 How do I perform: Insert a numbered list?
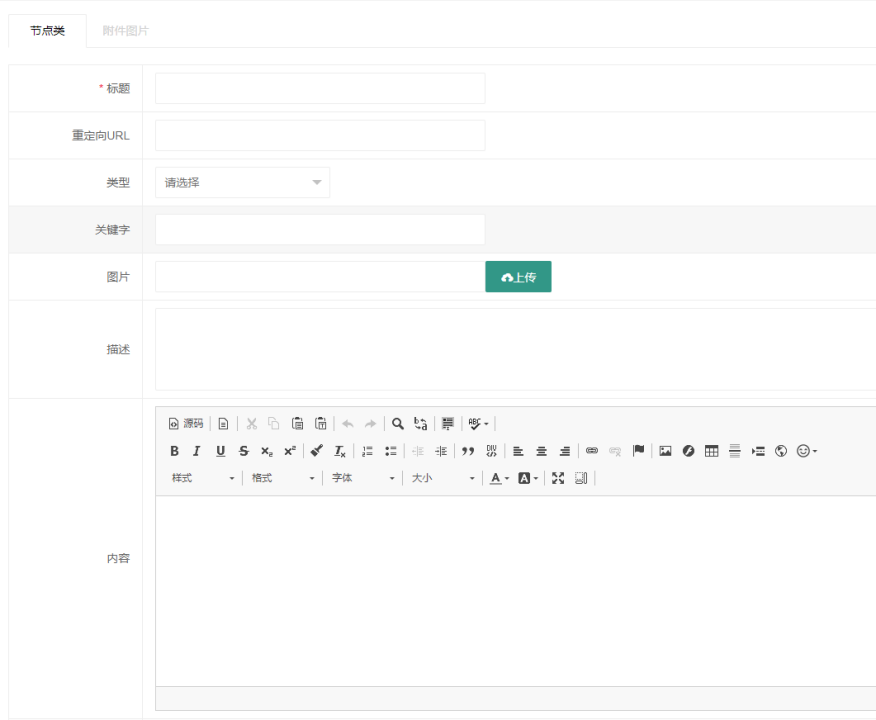(367, 451)
